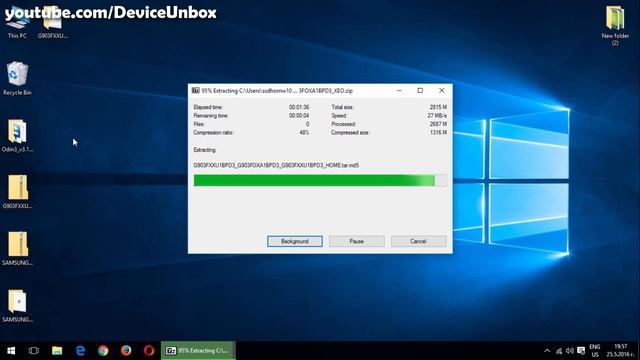Open File Explorer from taskbar
This screenshot has height=360, width=640.
click(x=57, y=351)
